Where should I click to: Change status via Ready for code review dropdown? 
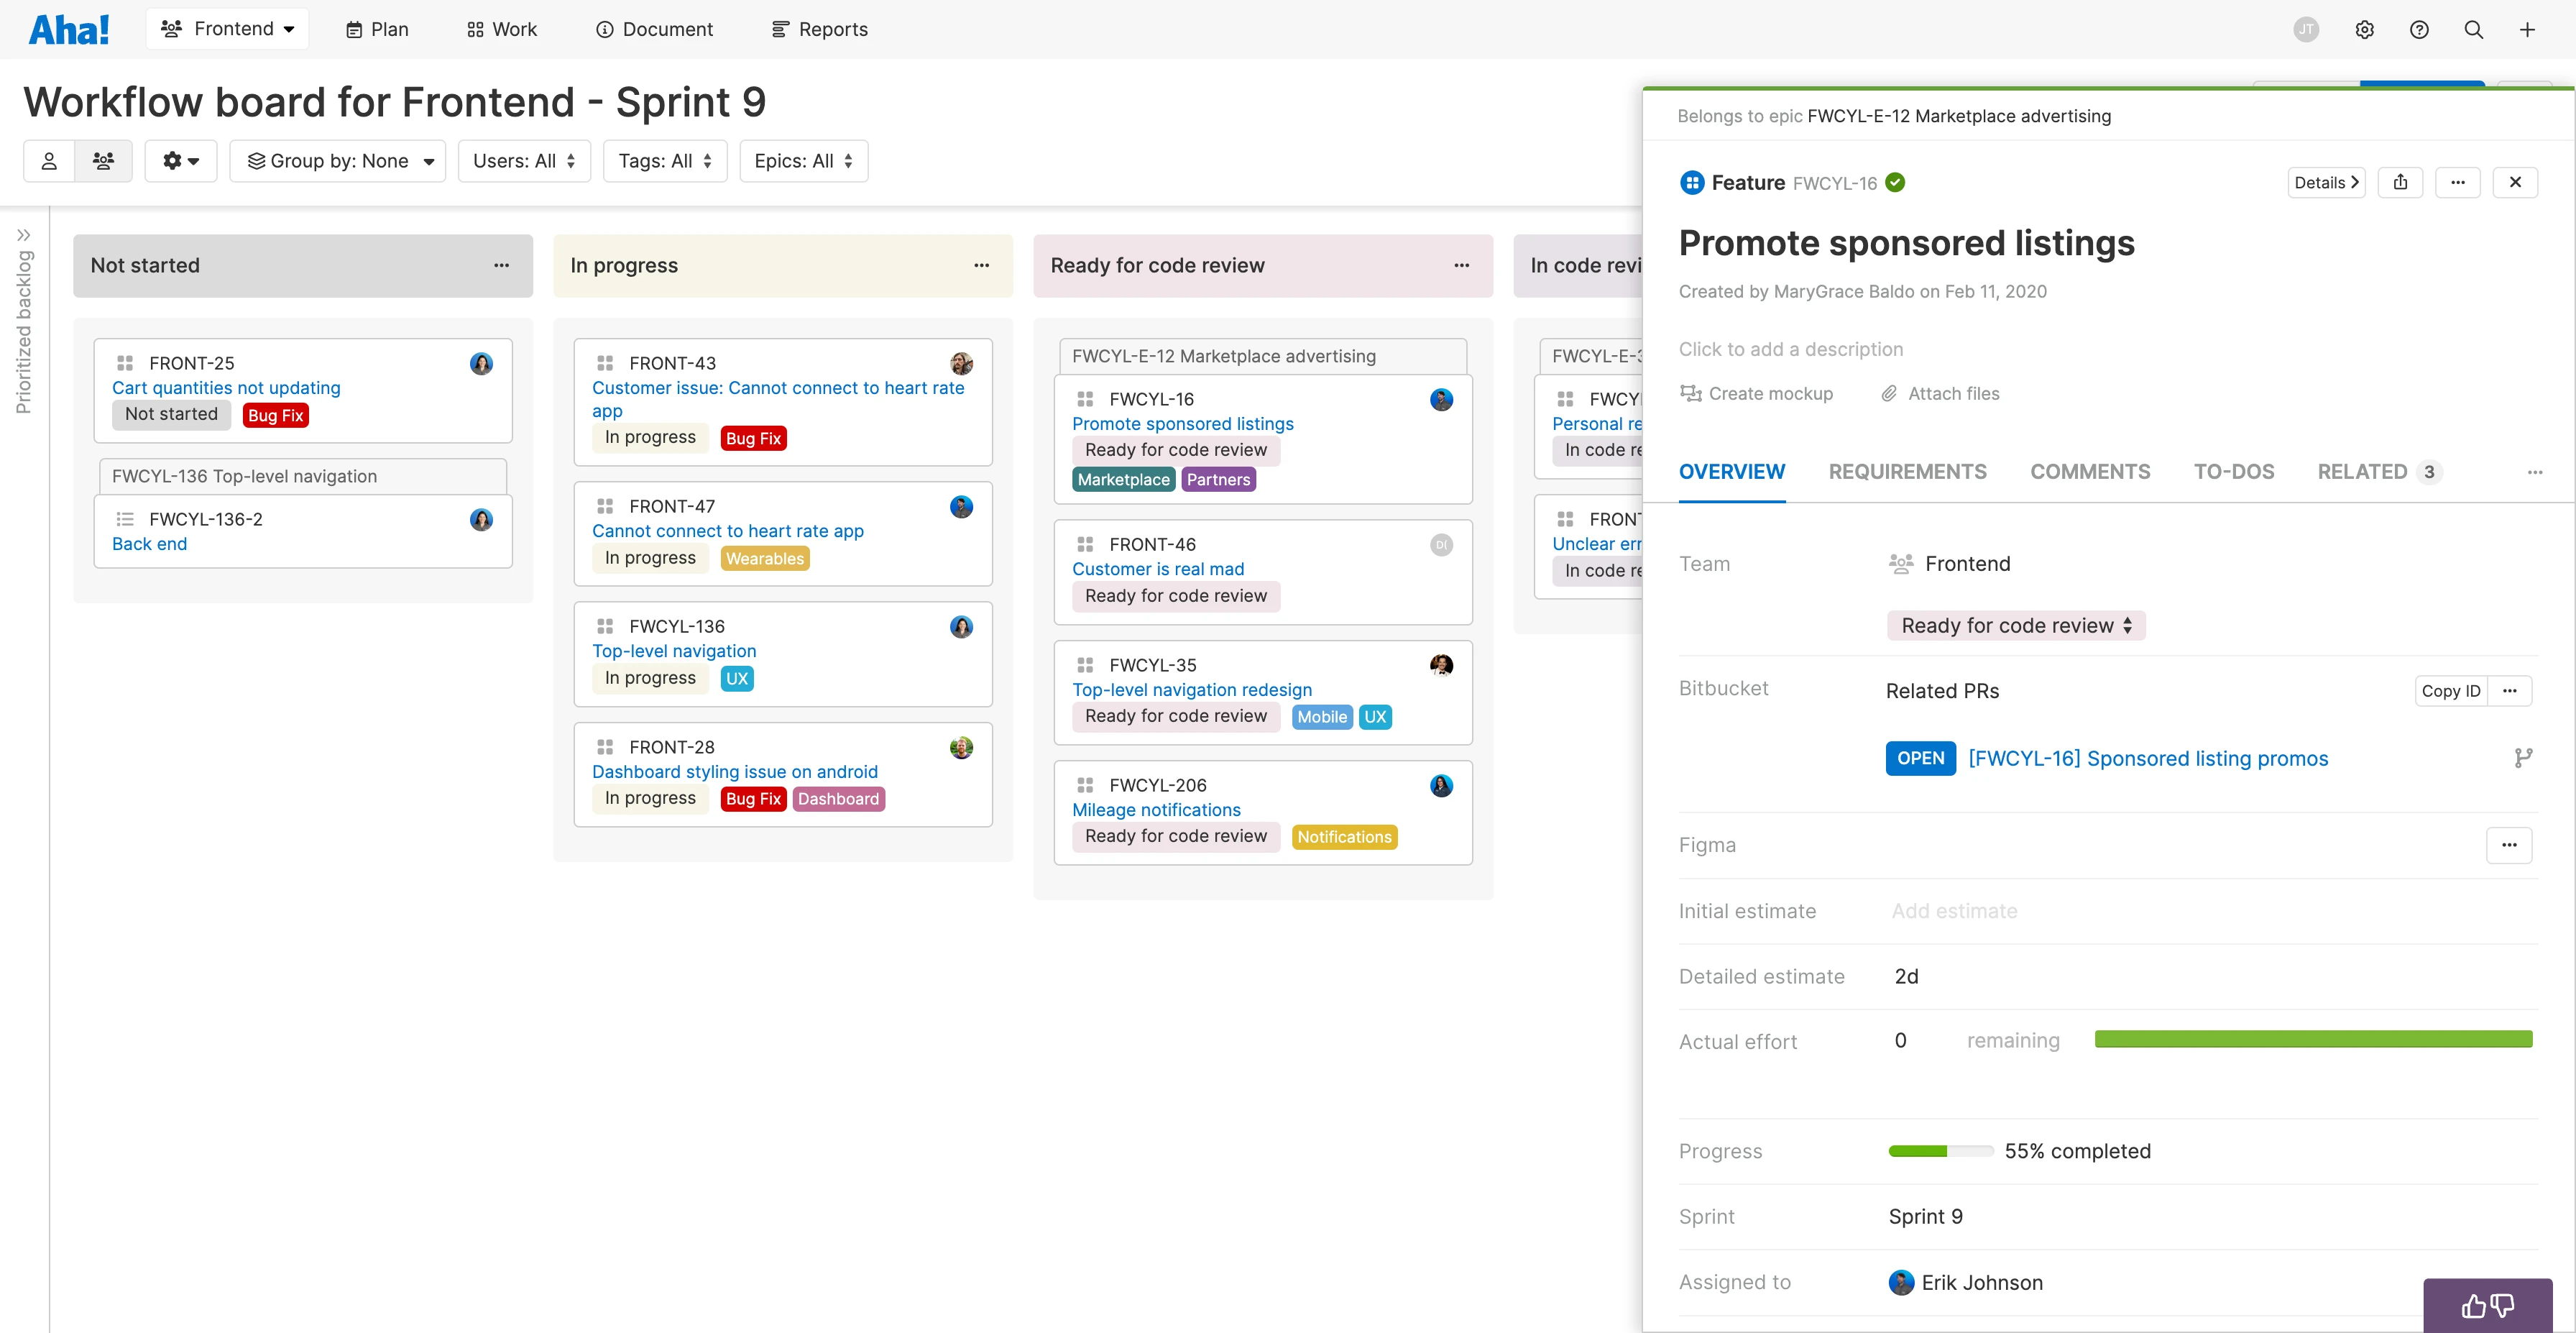tap(2014, 625)
